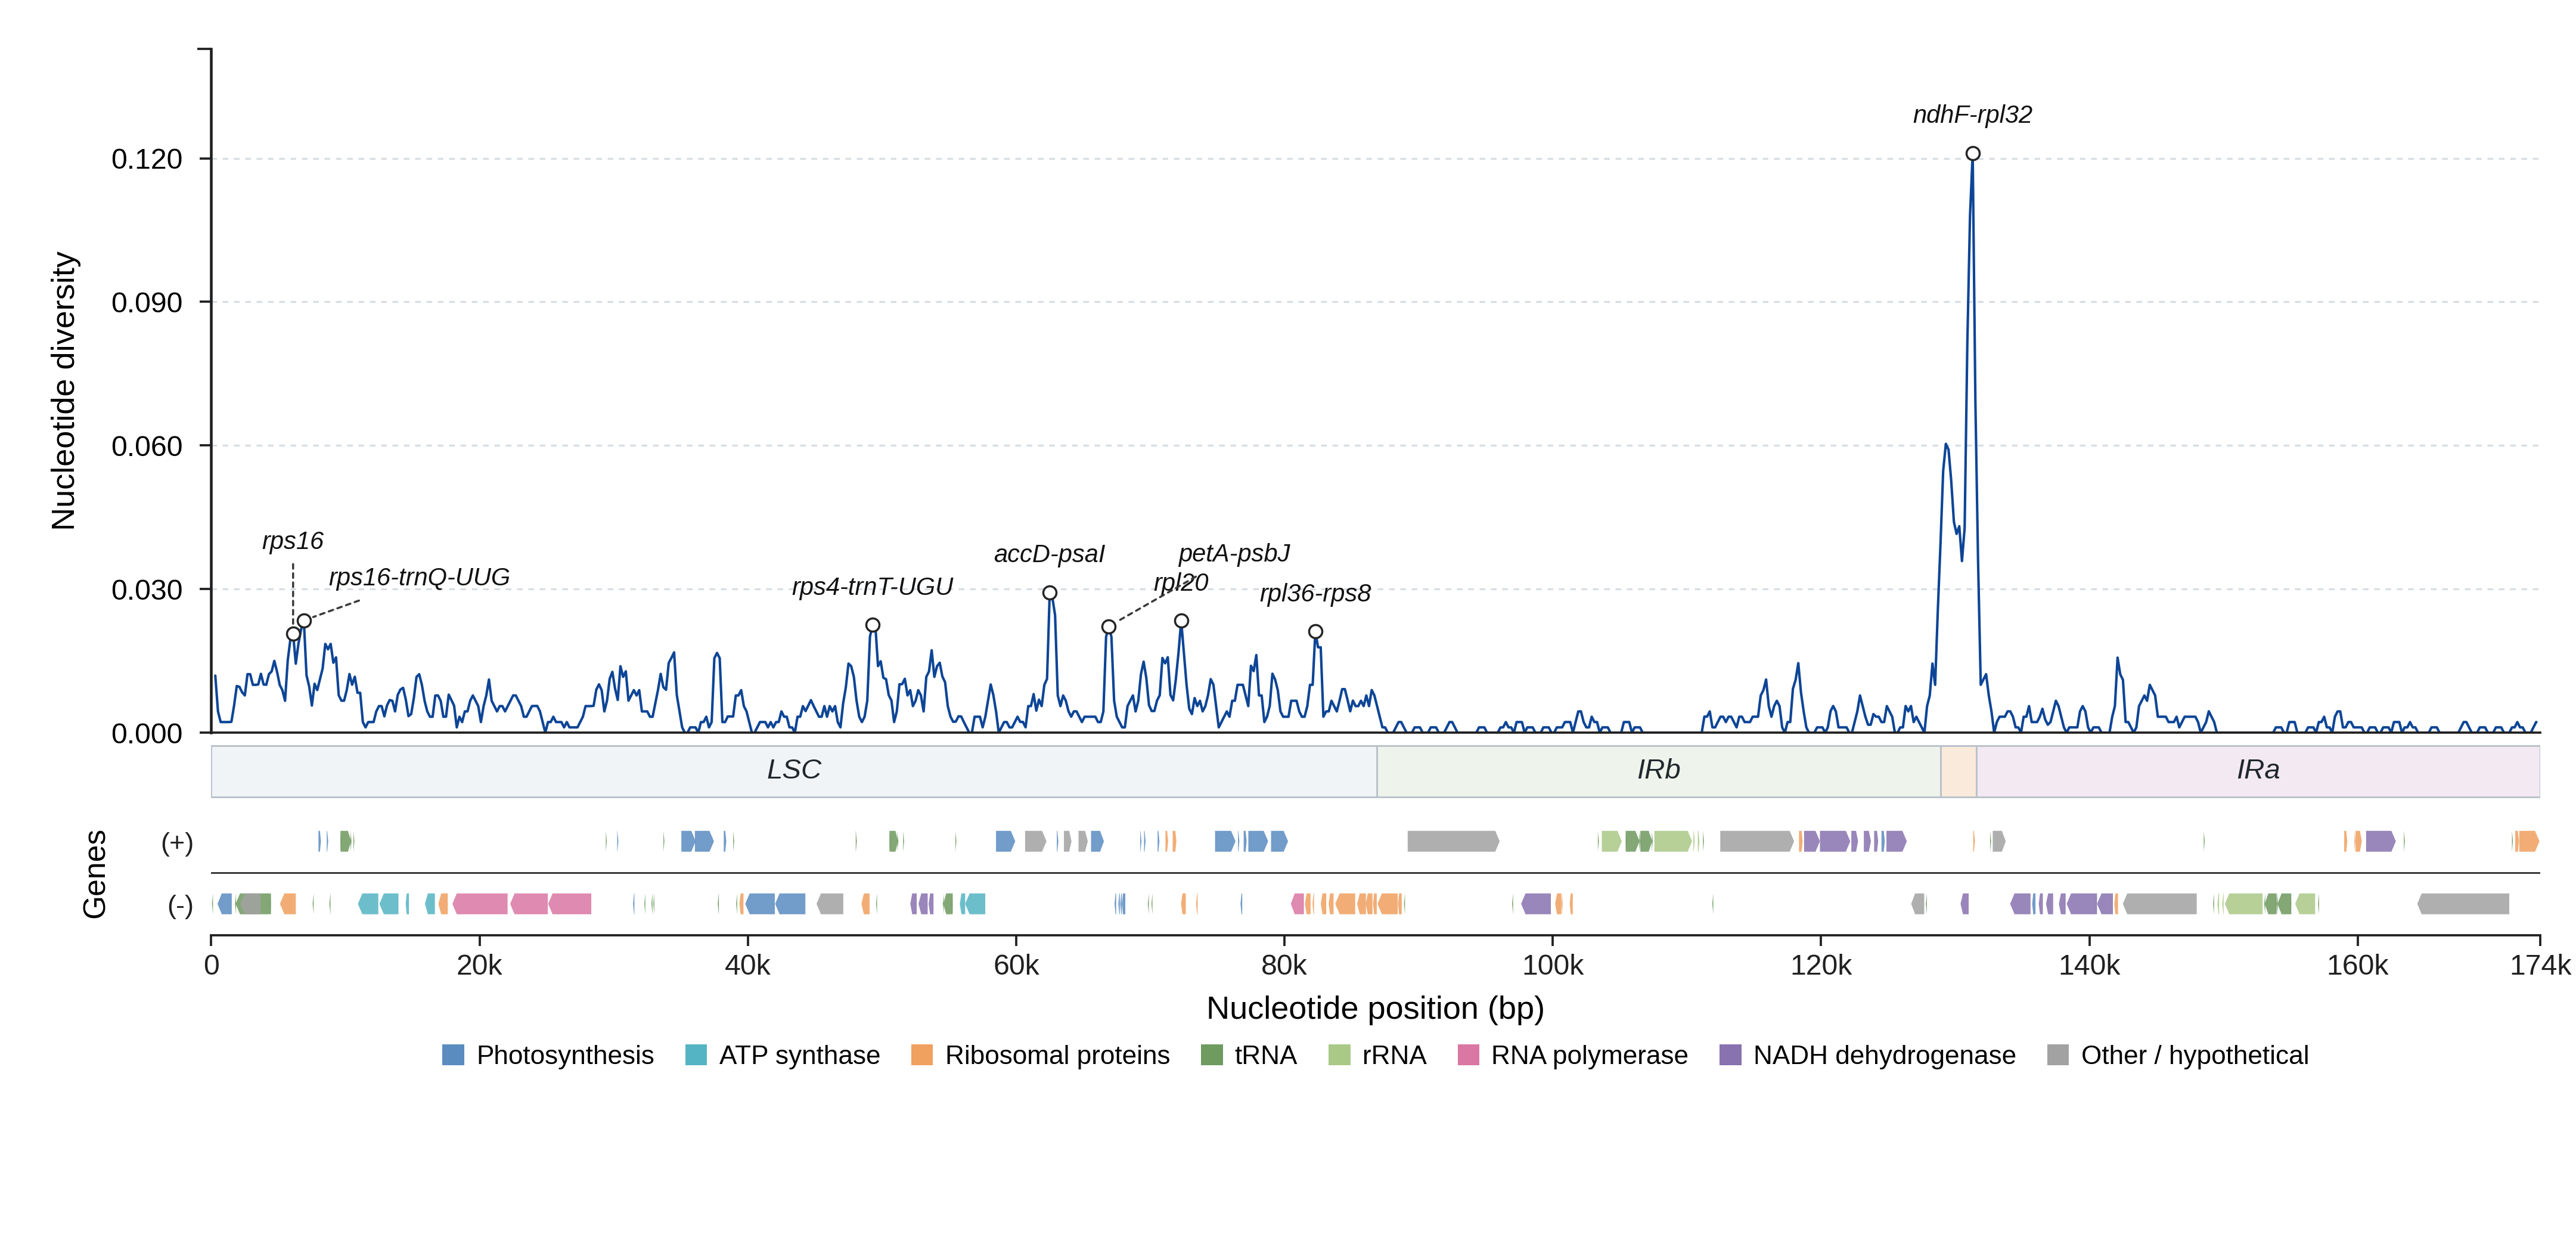Click the 'Genes' track label
This screenshot has height=1253, width=2576.
pyautogui.click(x=95, y=874)
